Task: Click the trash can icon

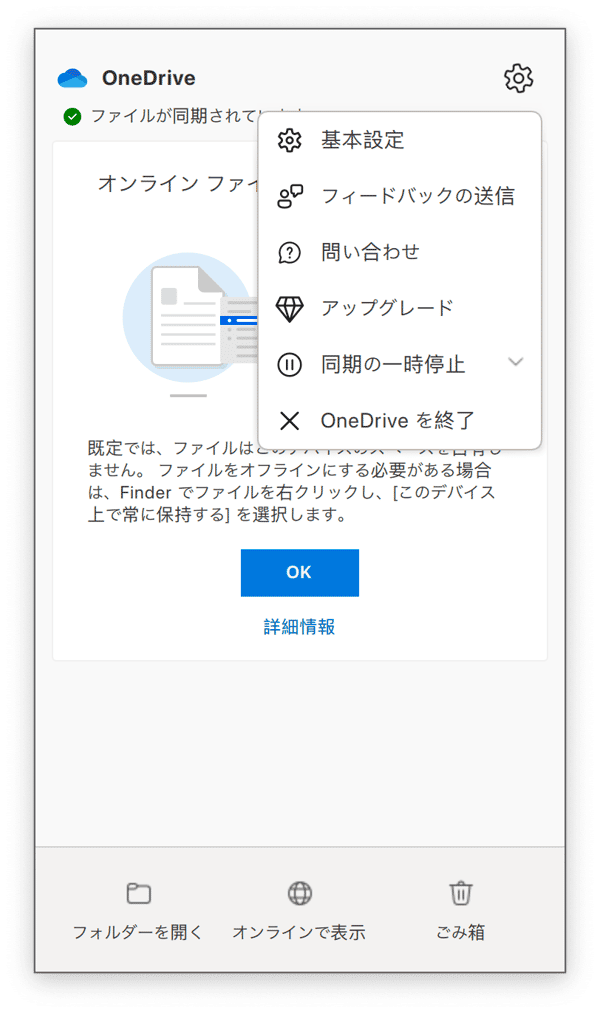Action: 460,893
